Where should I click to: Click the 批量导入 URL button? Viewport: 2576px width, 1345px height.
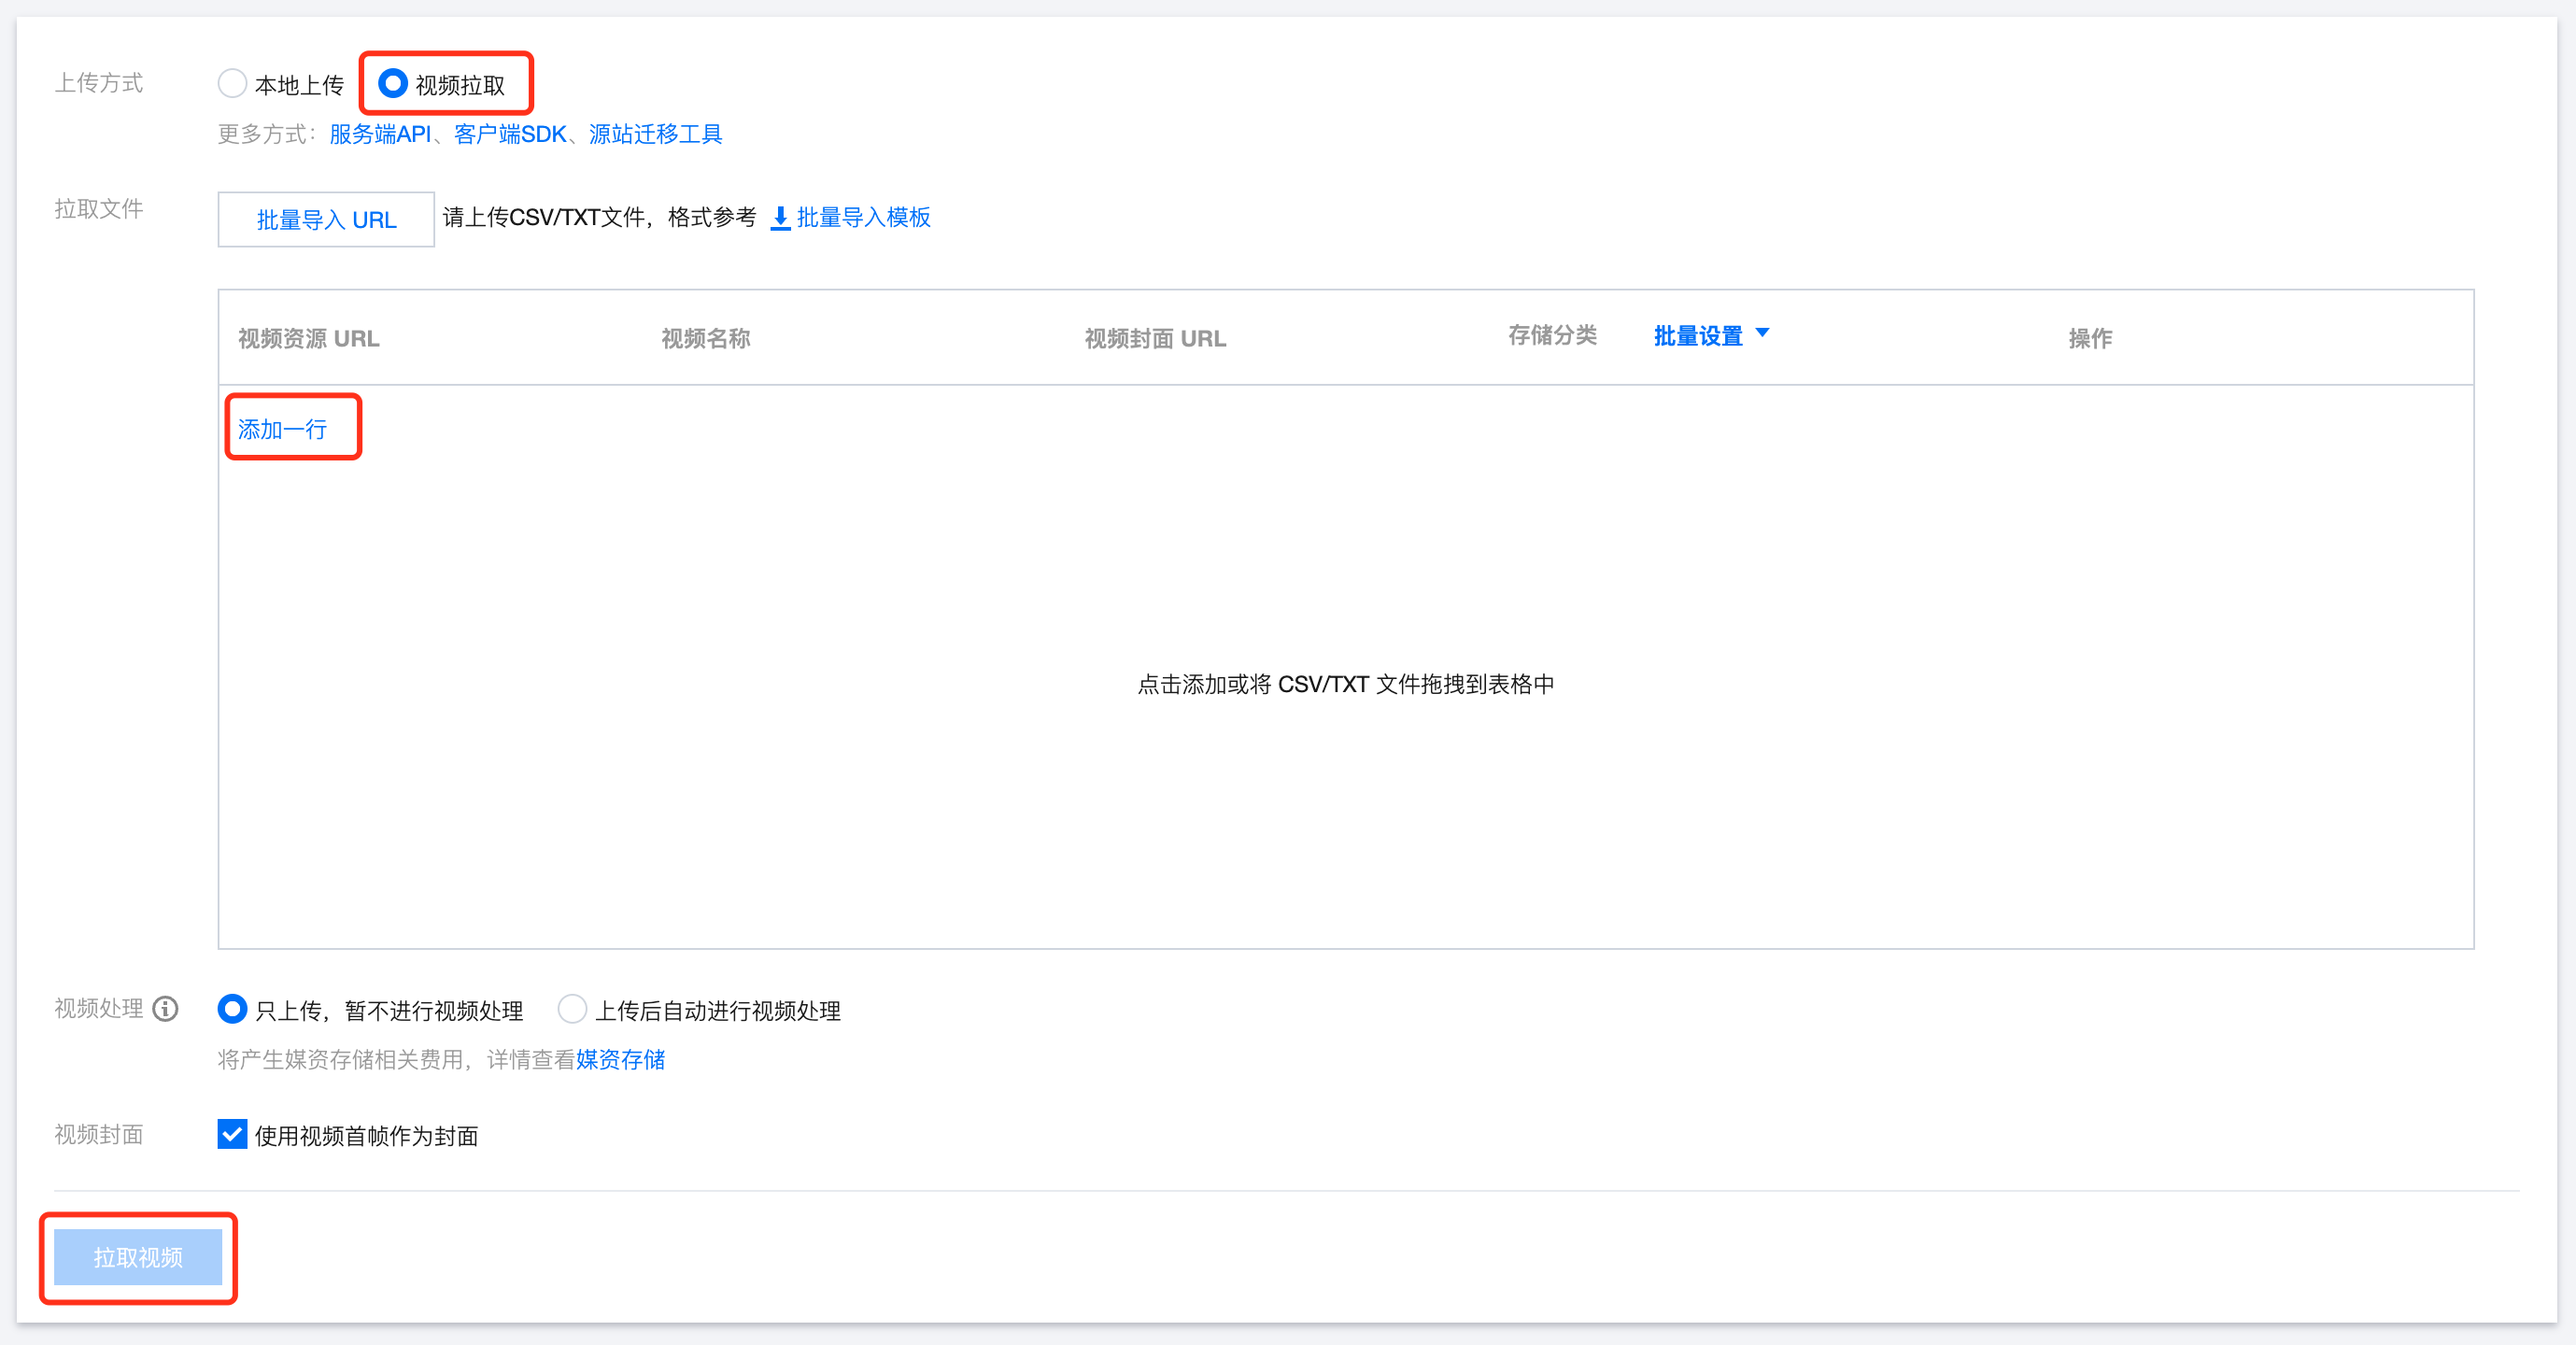pos(326,219)
